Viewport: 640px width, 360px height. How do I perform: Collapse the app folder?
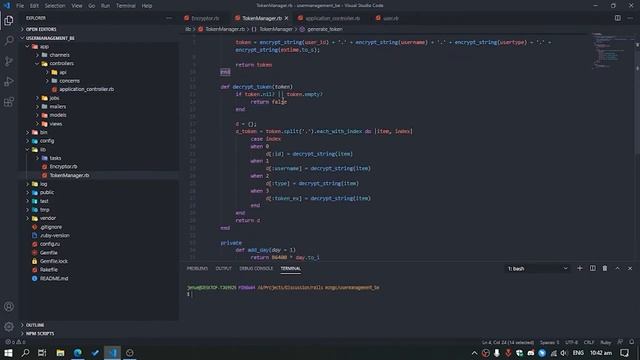[44, 47]
